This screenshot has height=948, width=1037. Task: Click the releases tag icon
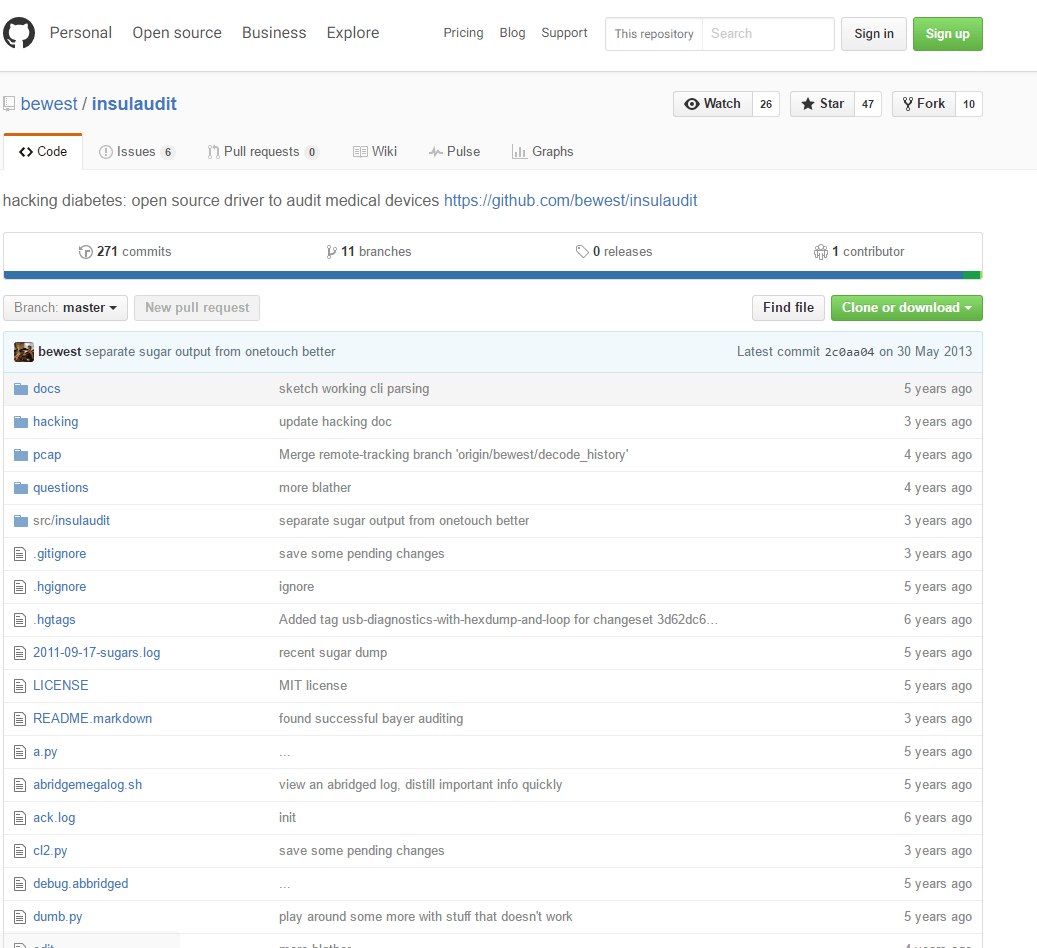[x=582, y=251]
